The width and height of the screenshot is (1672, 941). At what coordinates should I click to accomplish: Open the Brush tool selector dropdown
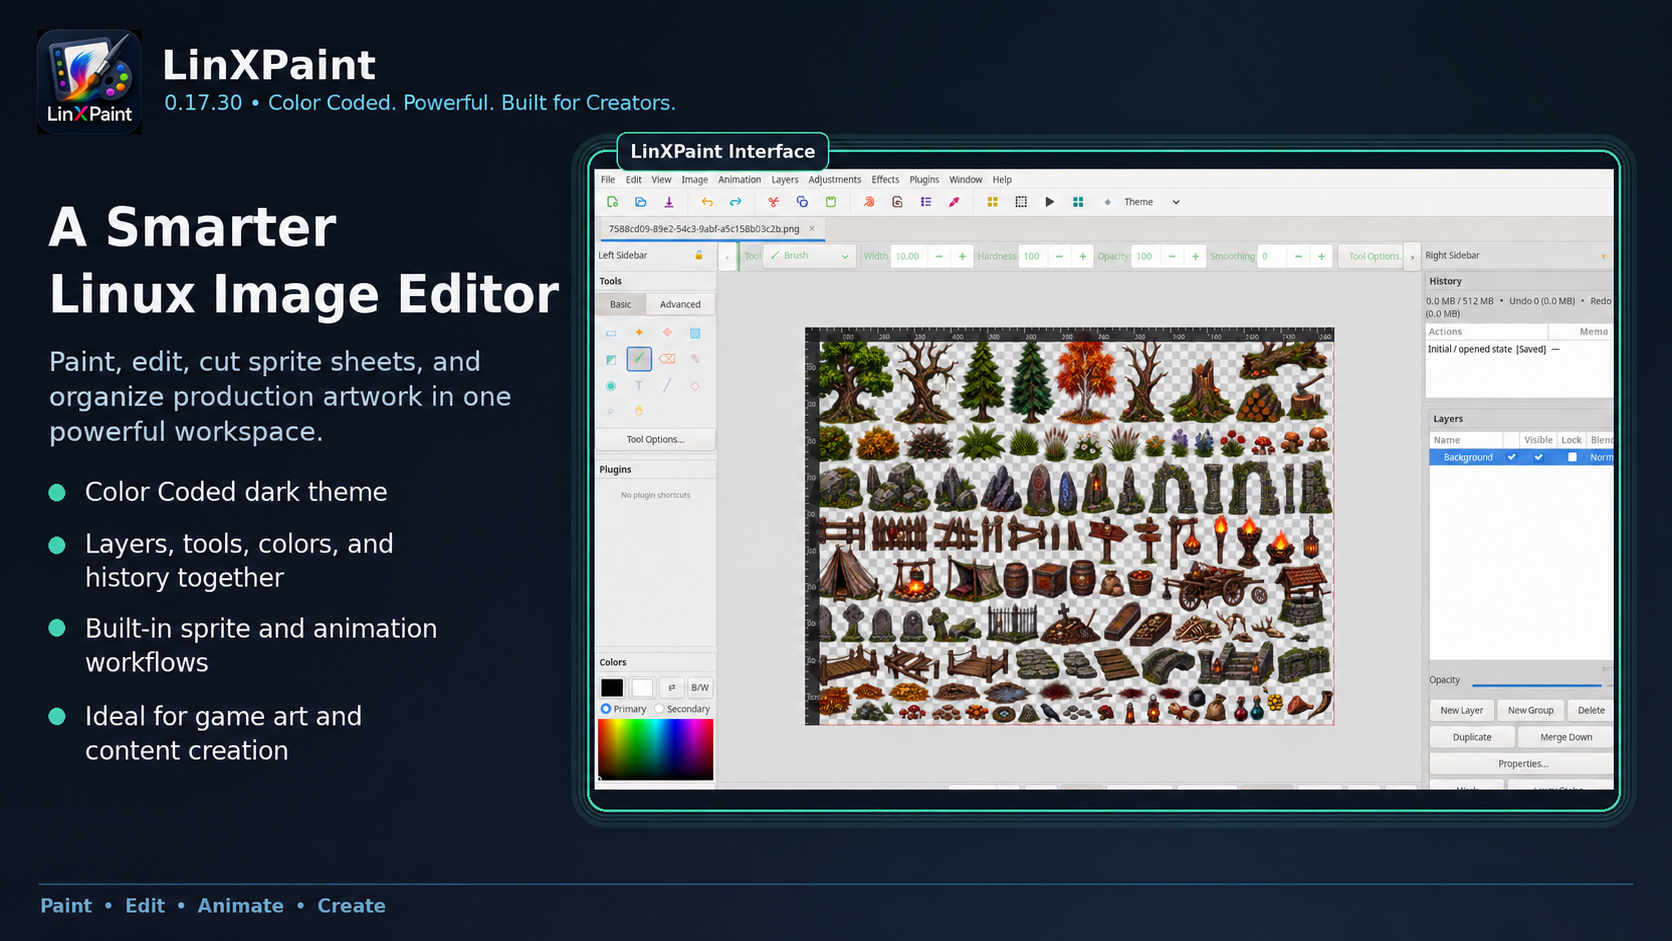[809, 256]
